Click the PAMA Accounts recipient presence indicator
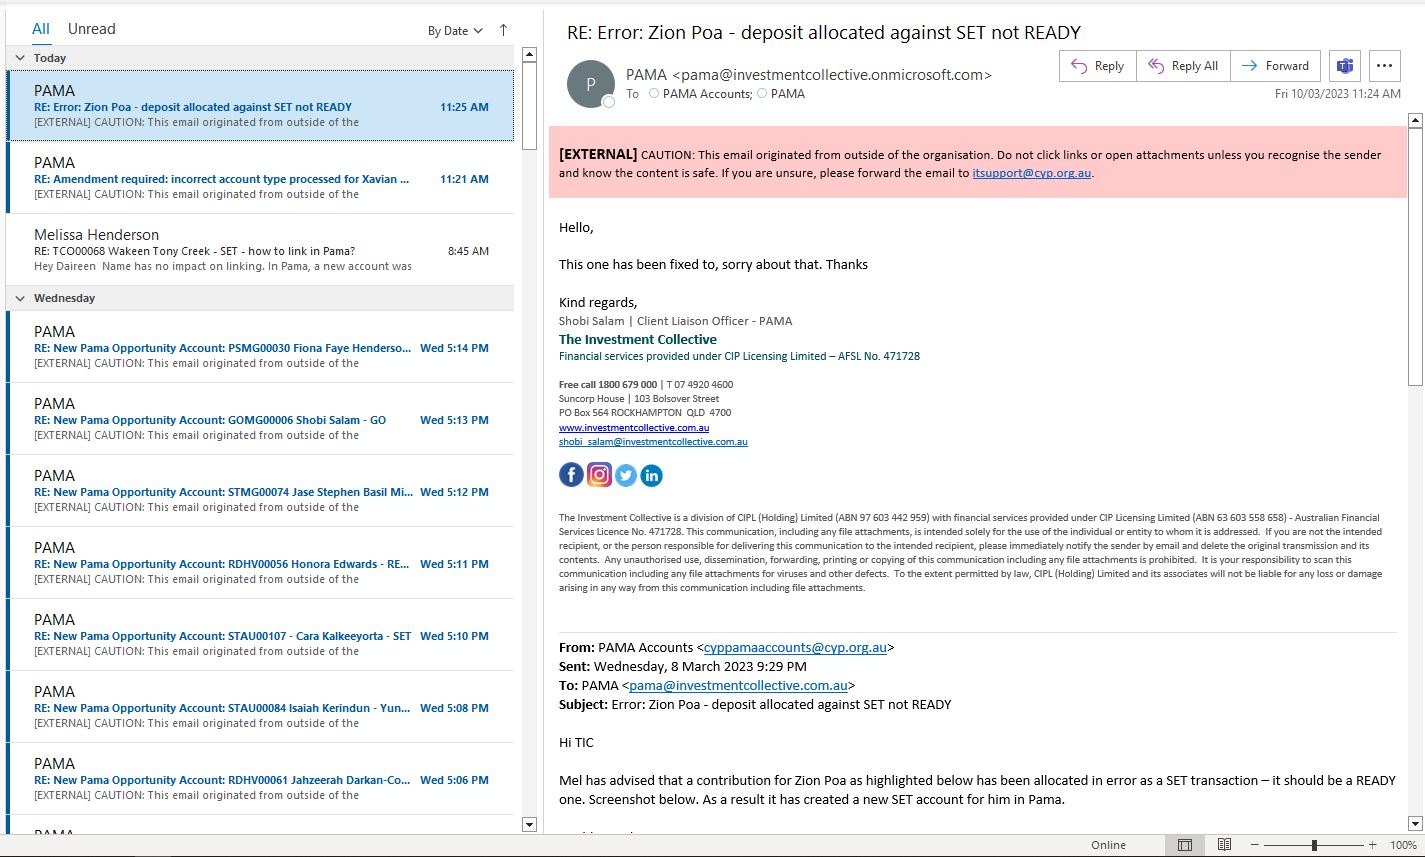Viewport: 1425px width, 857px height. [654, 94]
